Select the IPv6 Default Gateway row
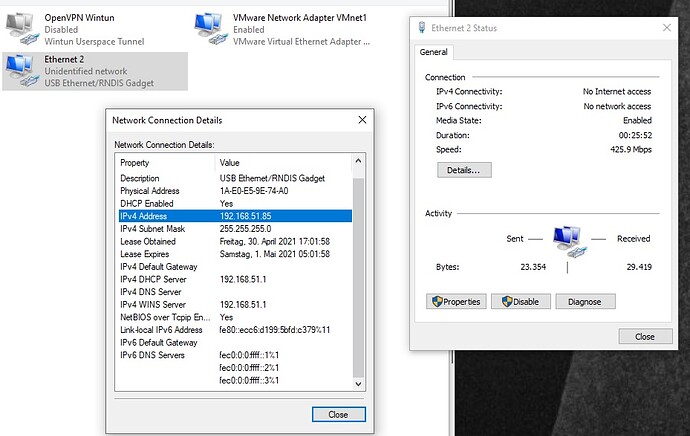The height and width of the screenshot is (436, 690). pyautogui.click(x=235, y=342)
